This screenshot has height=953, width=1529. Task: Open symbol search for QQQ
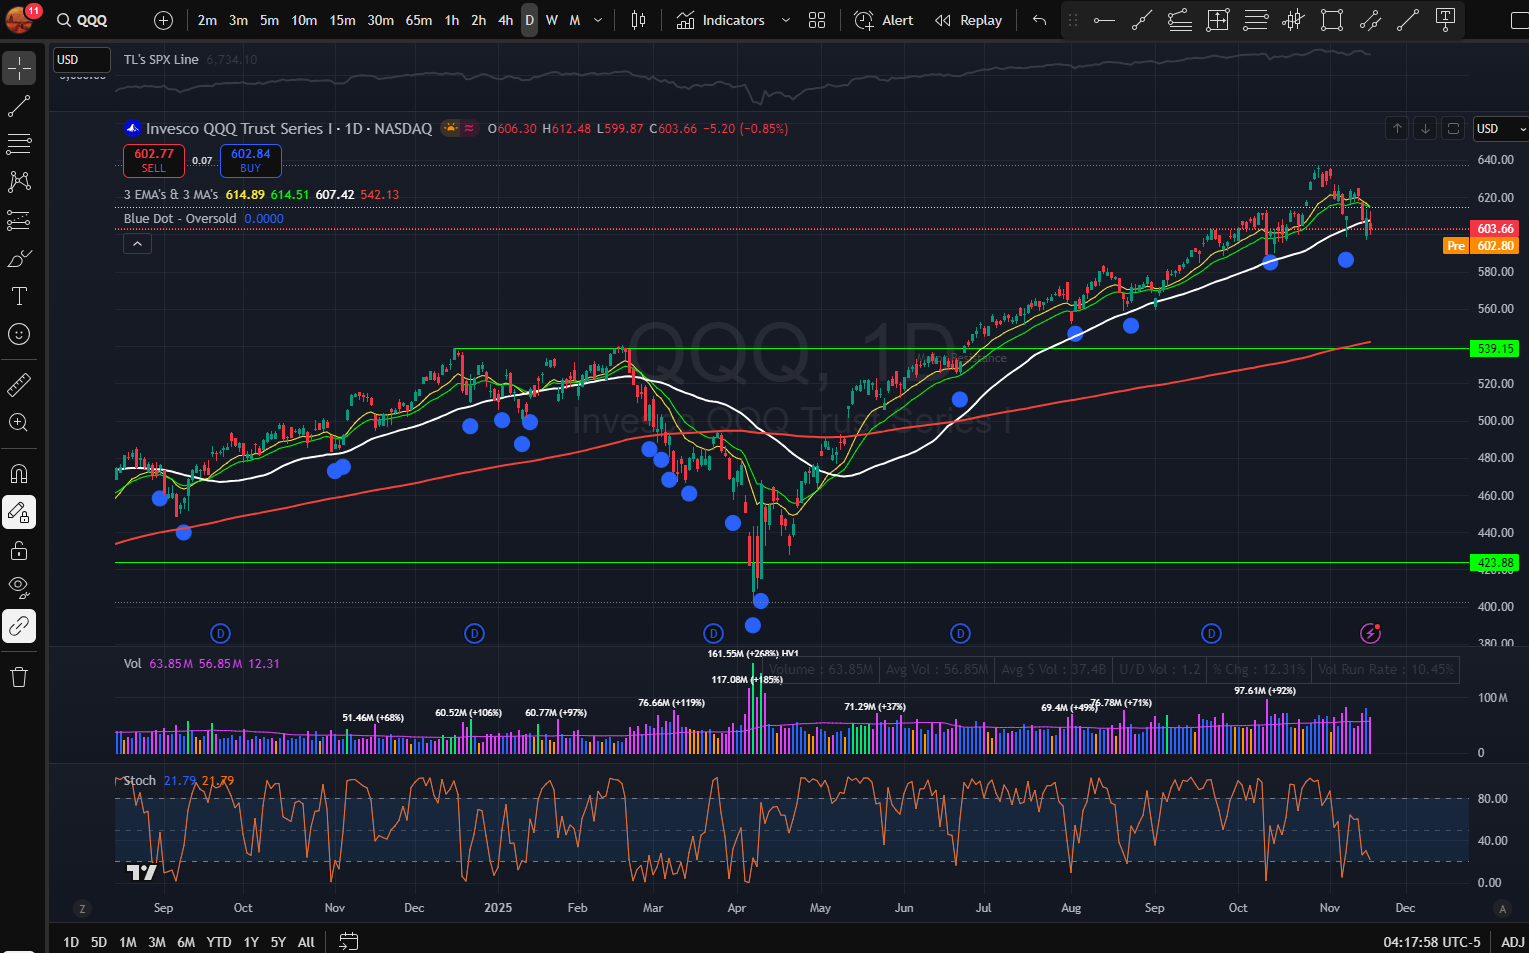tap(82, 20)
